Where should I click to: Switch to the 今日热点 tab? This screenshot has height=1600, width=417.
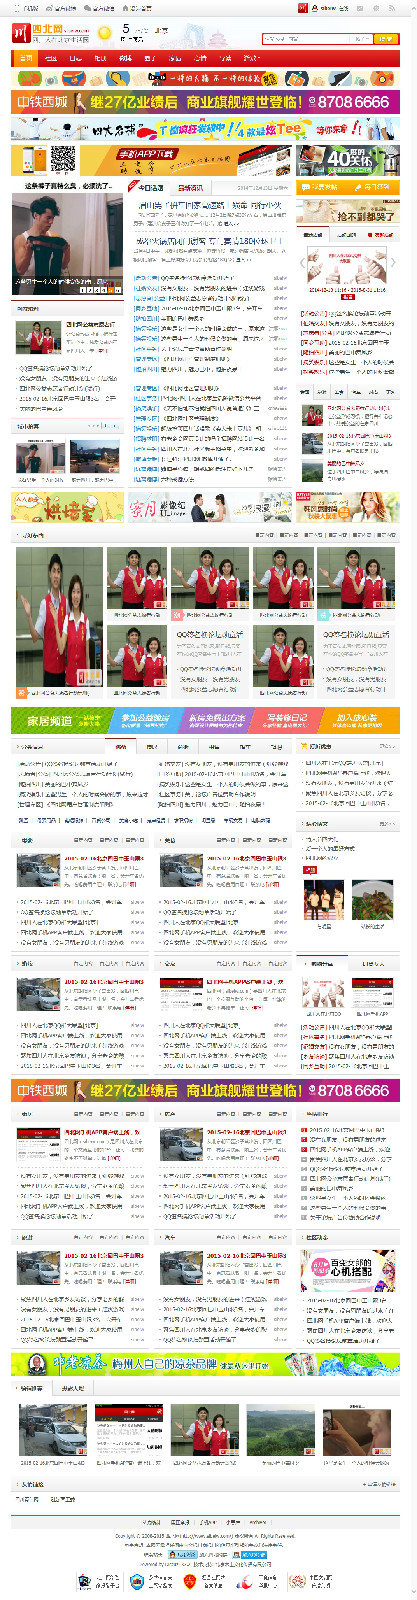[x=151, y=187]
